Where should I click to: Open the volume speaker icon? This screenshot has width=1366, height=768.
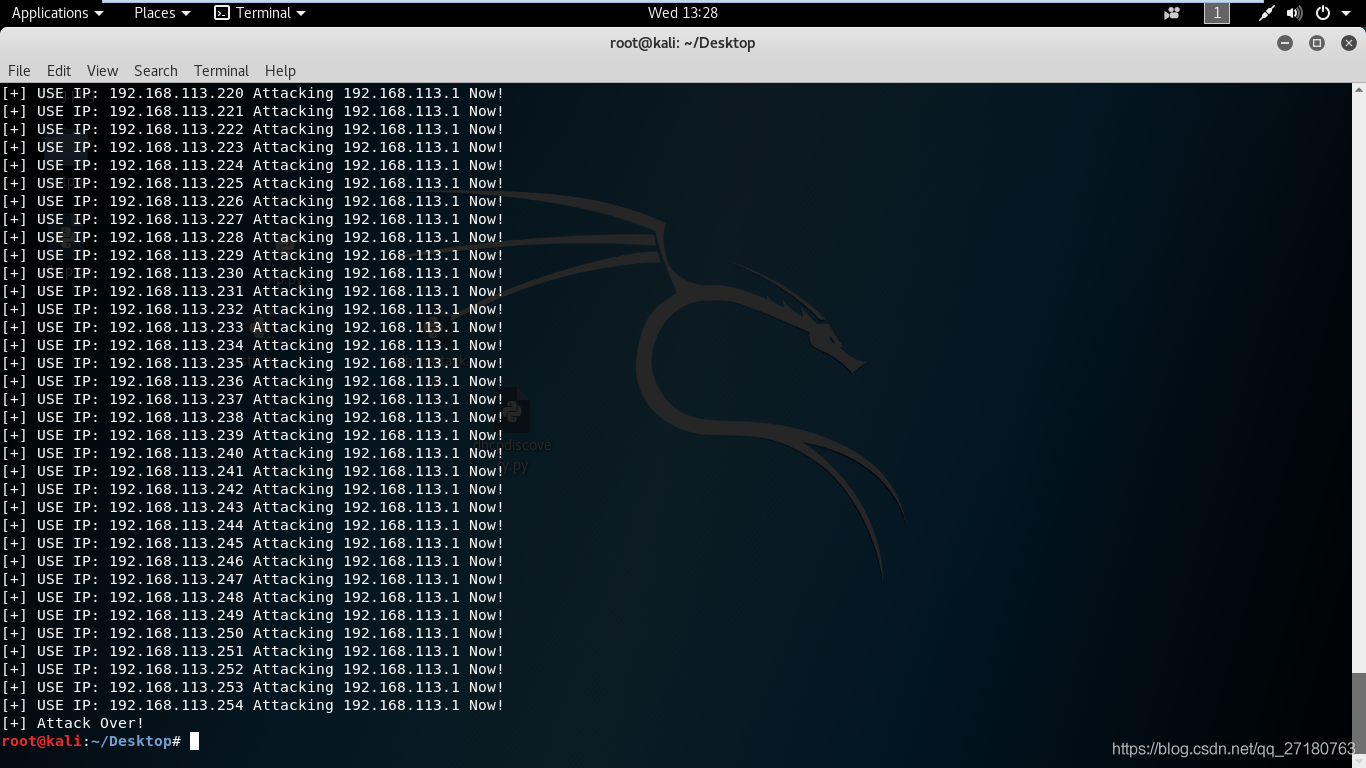tap(1294, 13)
